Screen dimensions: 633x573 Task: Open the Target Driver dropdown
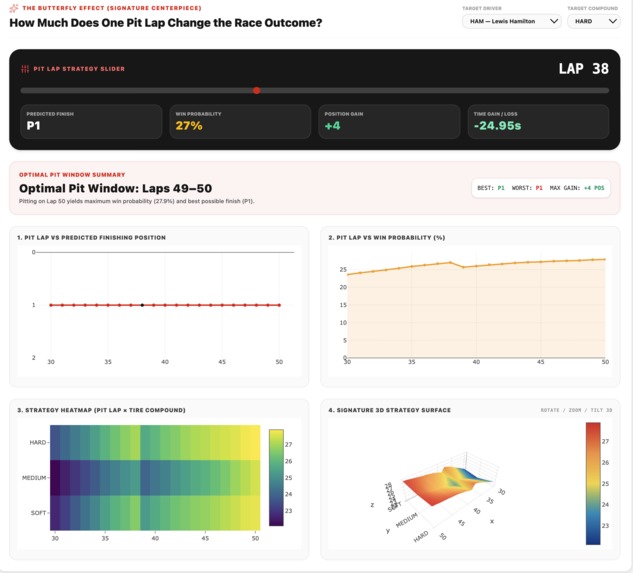511,21
